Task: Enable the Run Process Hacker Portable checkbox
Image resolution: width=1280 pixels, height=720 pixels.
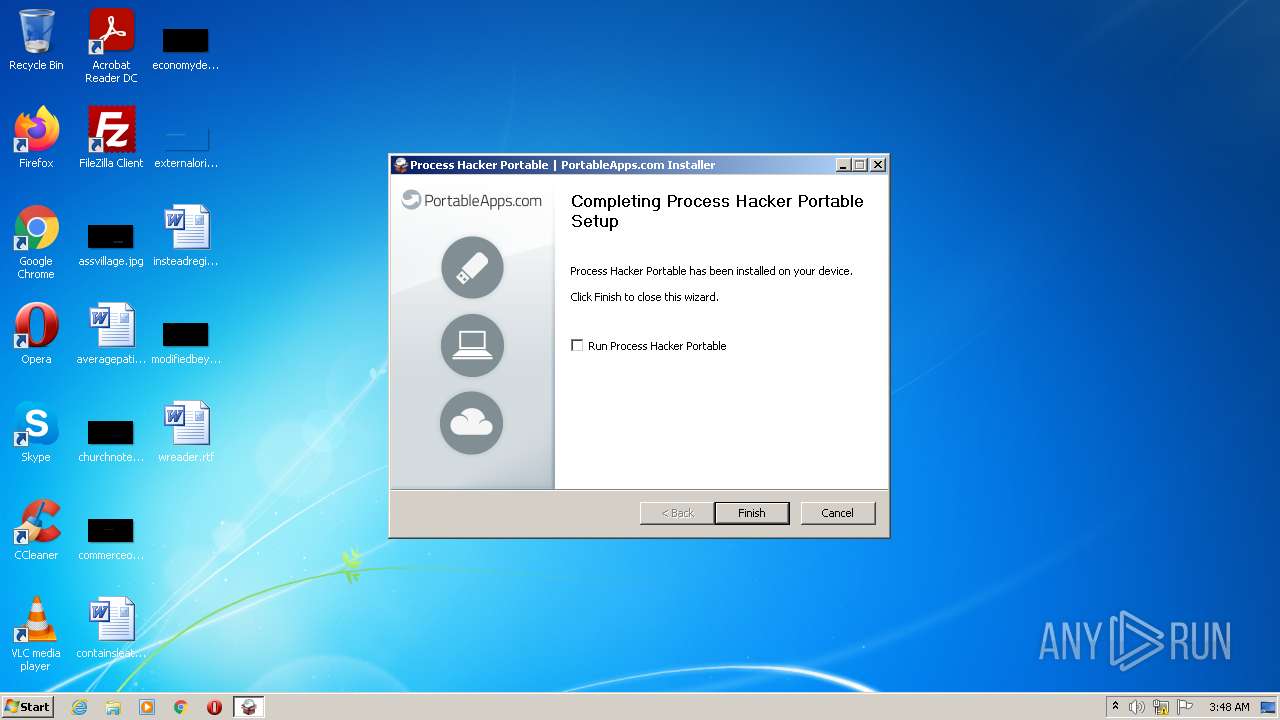Action: pyautogui.click(x=577, y=346)
